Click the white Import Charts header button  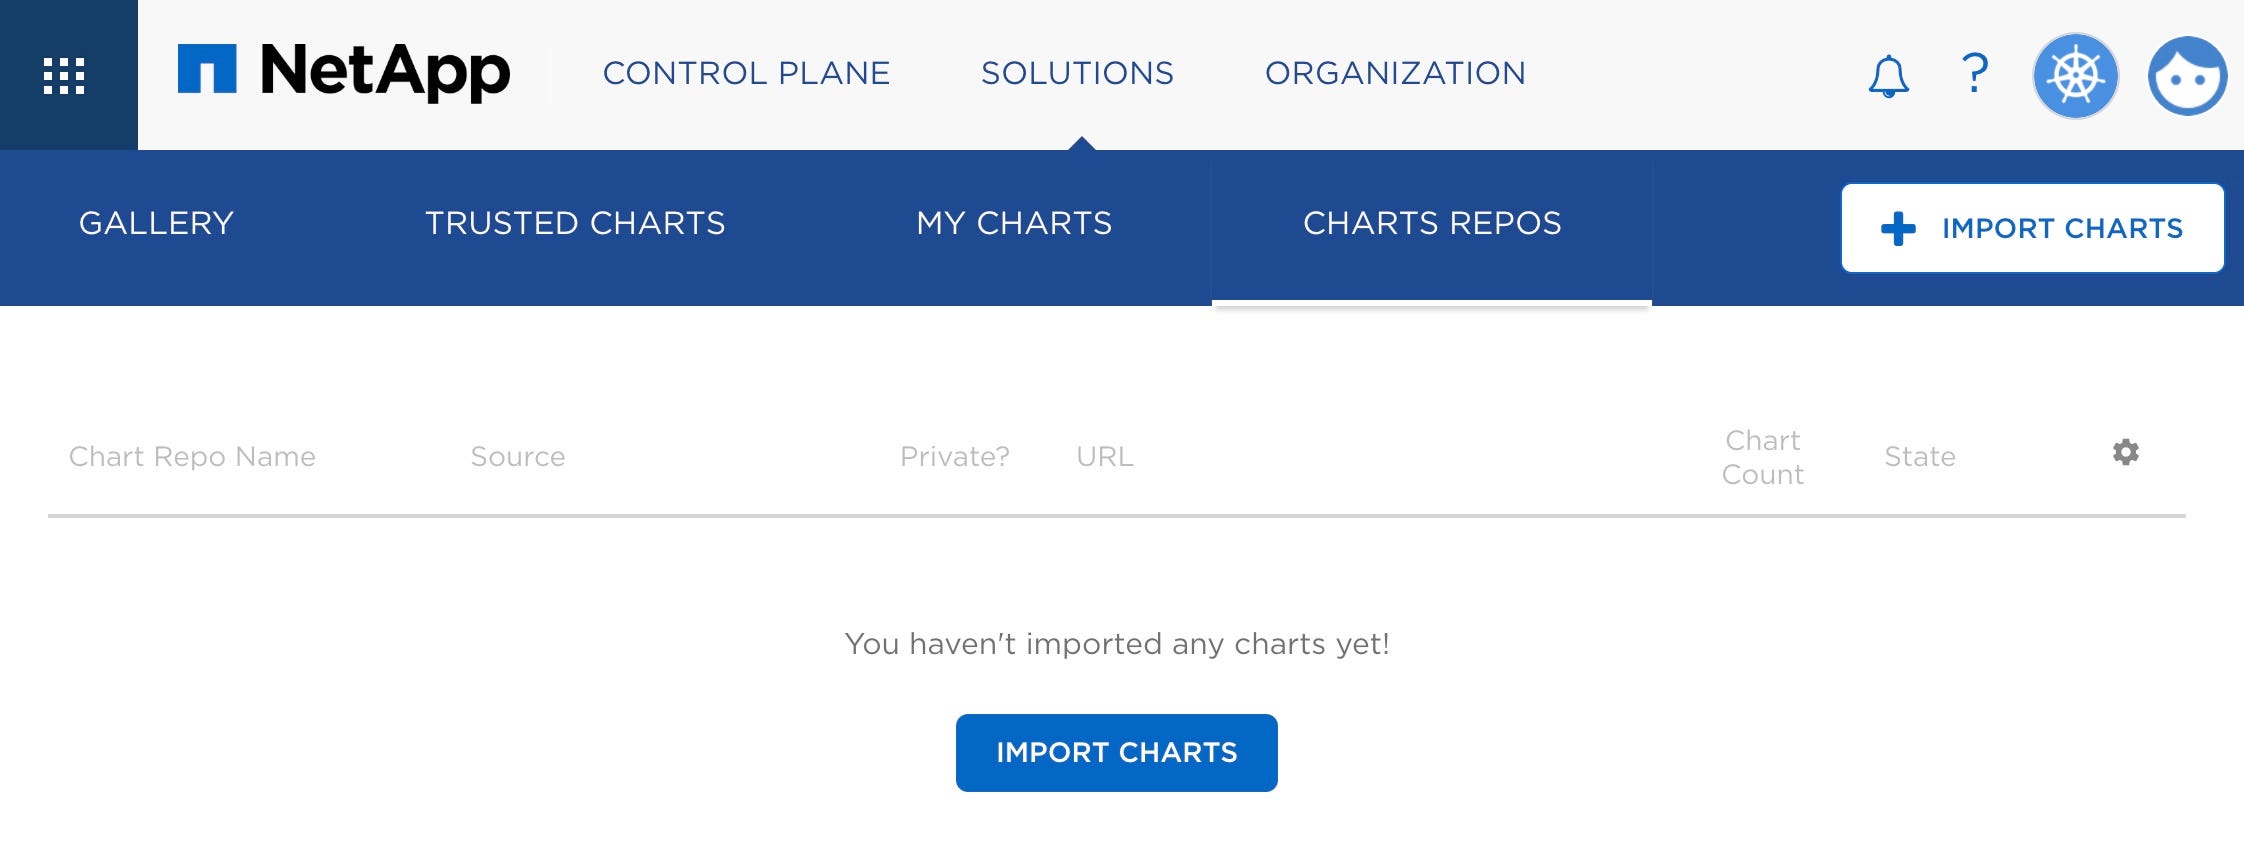click(2032, 228)
